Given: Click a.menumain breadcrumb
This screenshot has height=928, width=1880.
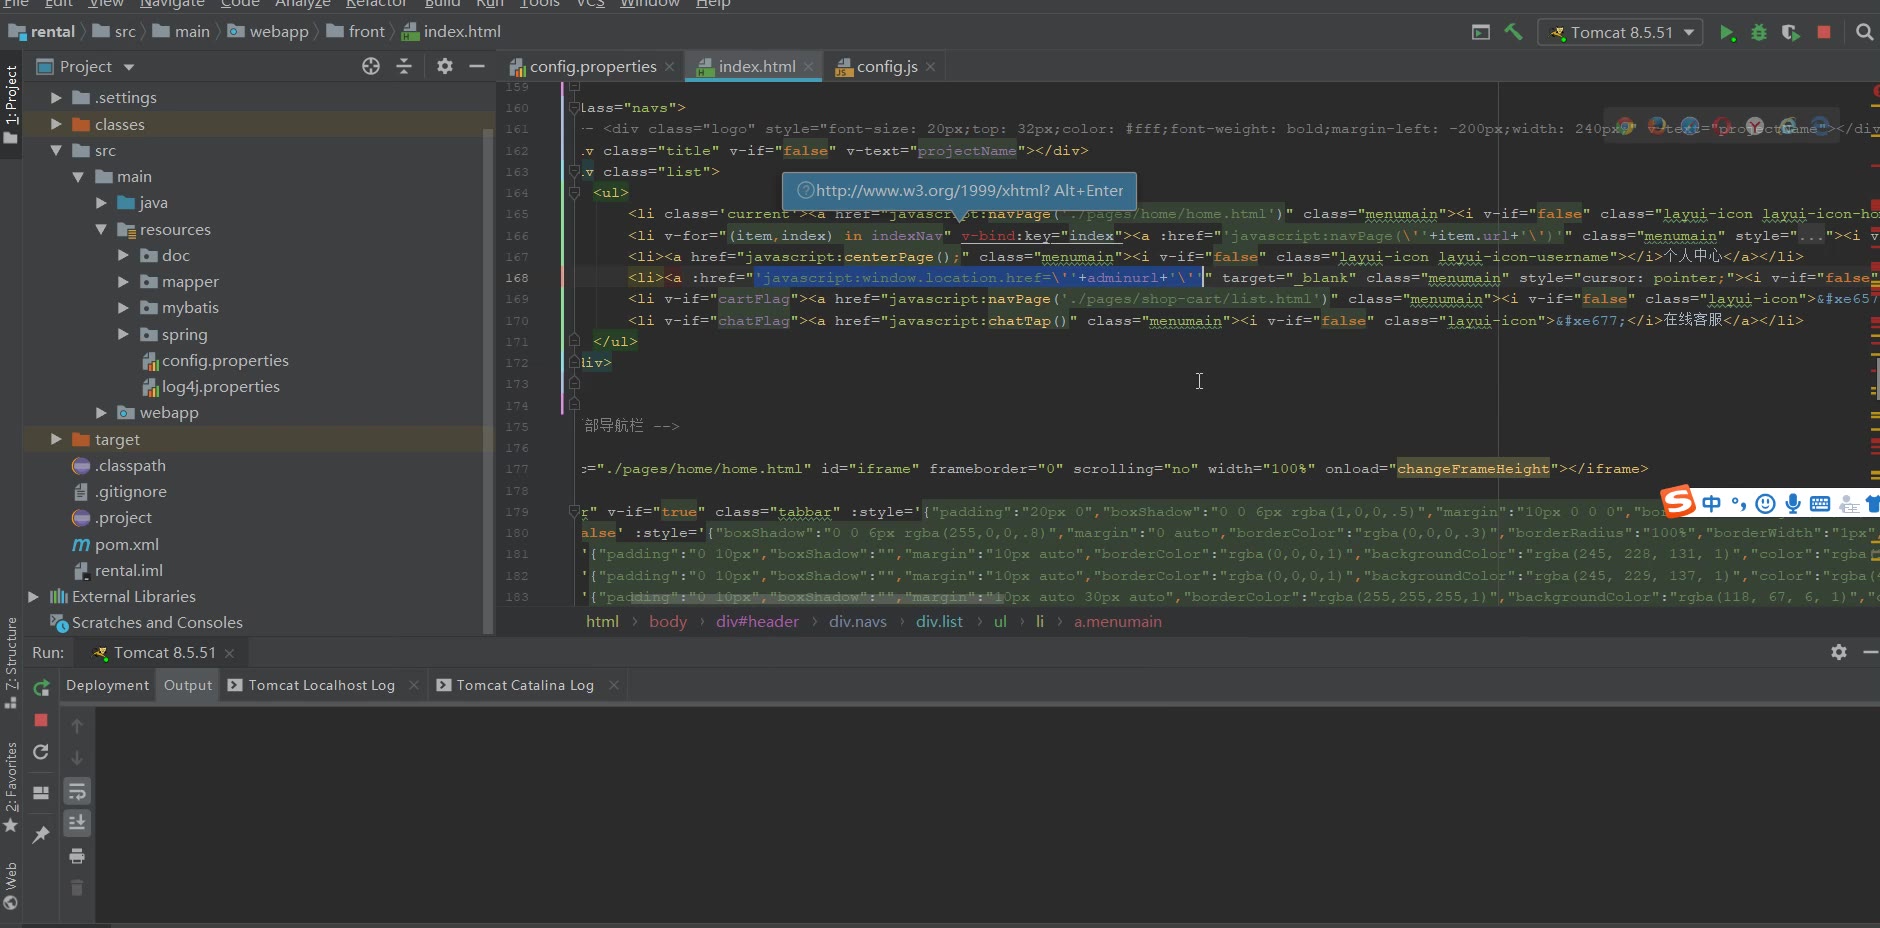Looking at the screenshot, I should pos(1117,622).
